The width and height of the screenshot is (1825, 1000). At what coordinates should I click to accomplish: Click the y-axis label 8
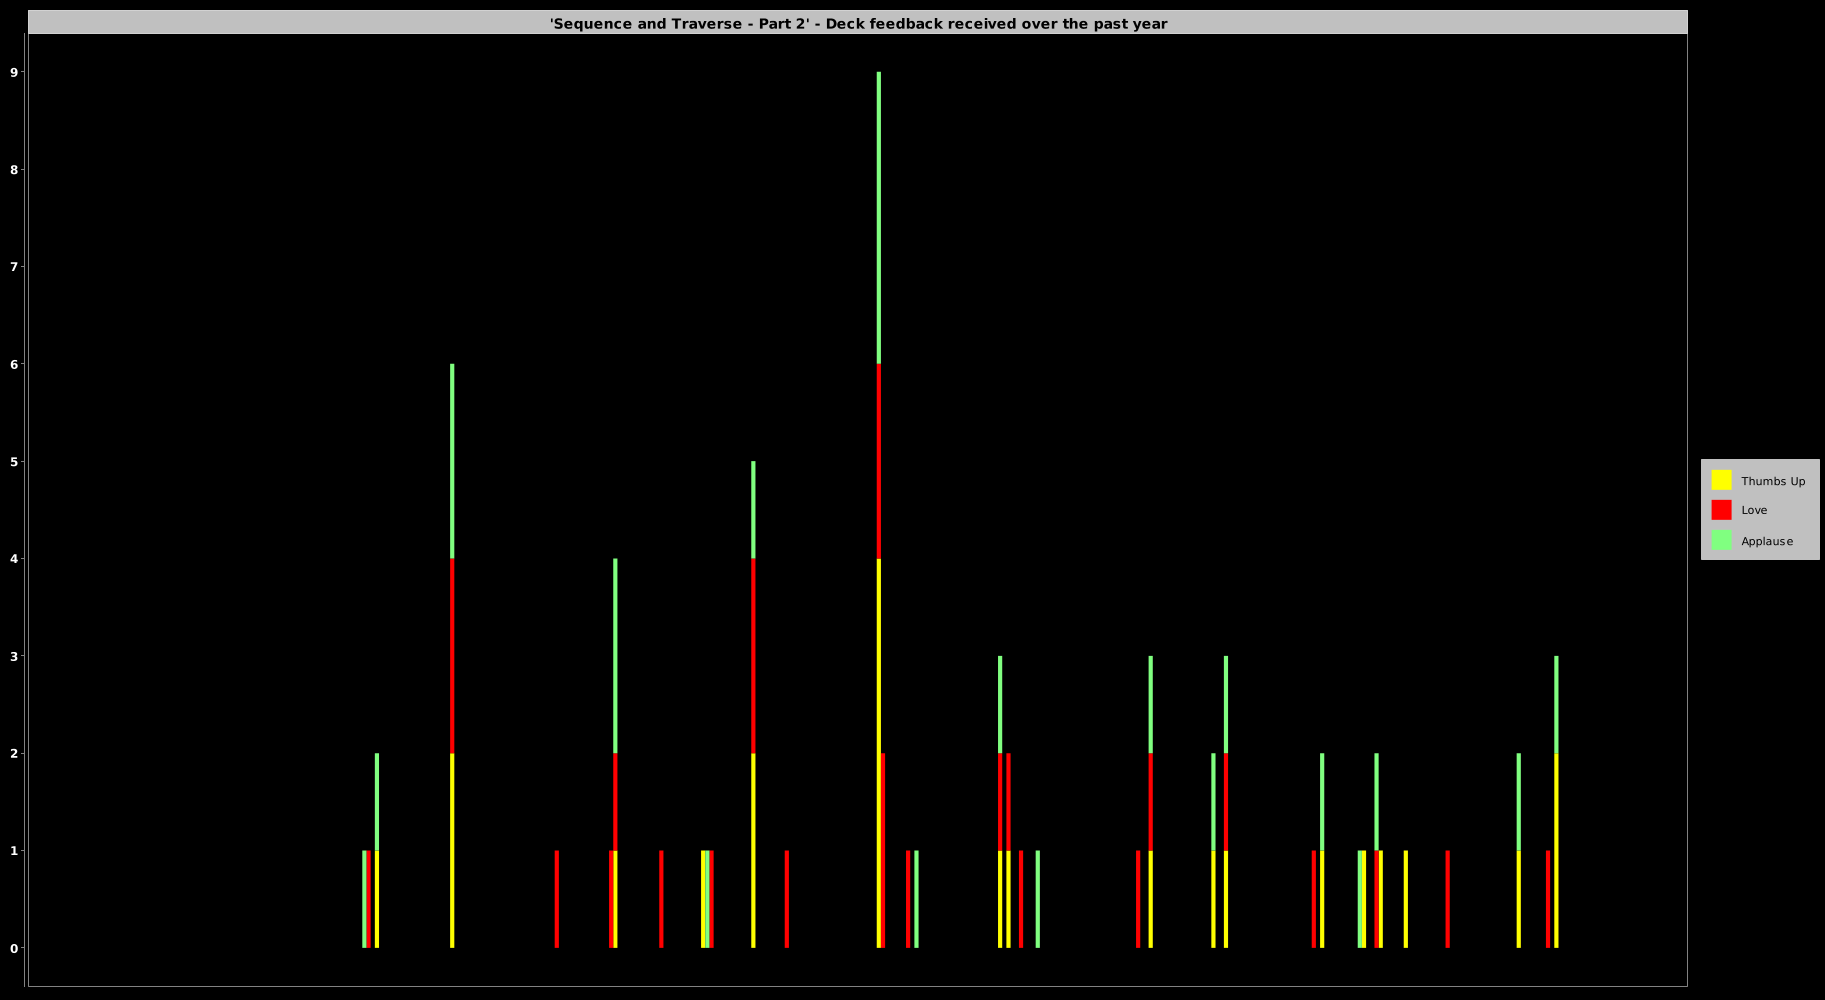[x=14, y=169]
